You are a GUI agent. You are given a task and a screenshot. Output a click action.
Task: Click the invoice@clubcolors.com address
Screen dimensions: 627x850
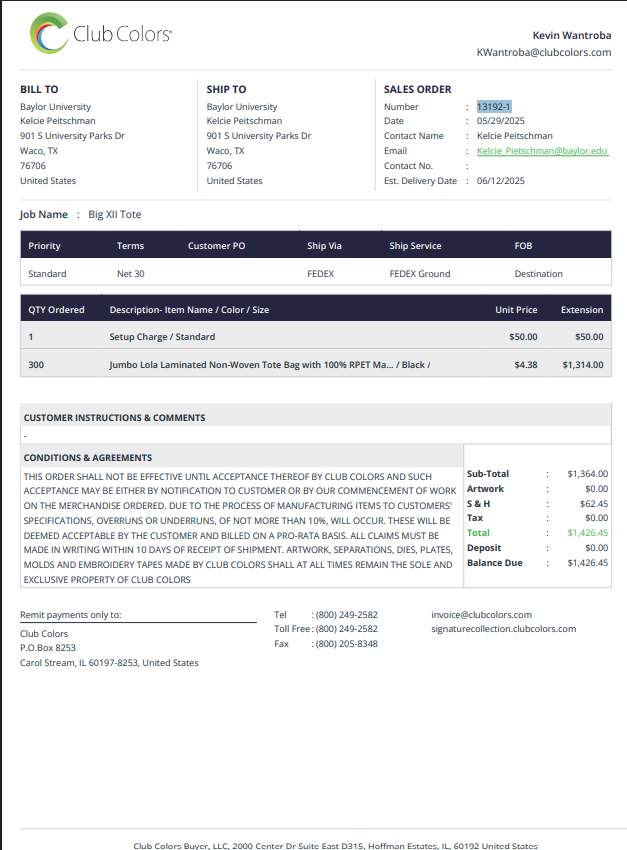point(481,615)
